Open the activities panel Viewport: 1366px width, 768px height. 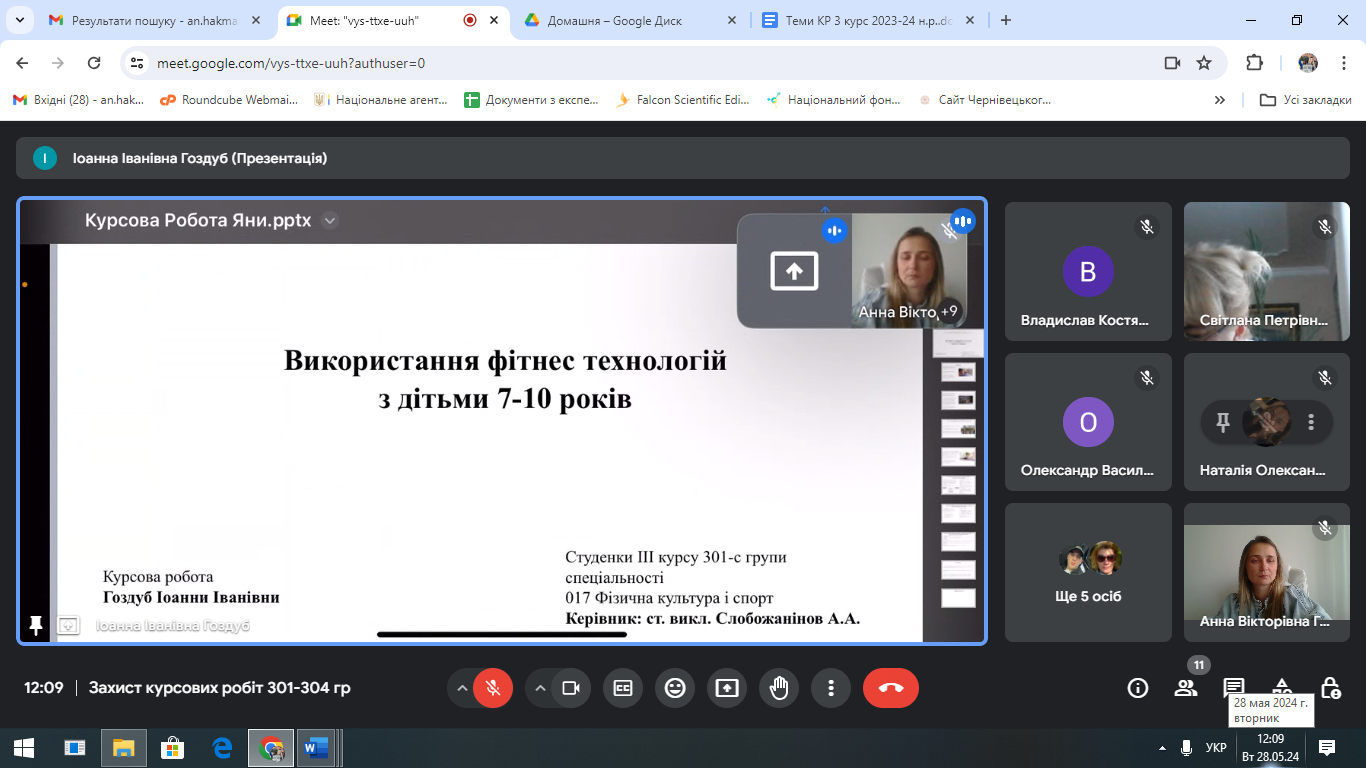tap(1282, 688)
